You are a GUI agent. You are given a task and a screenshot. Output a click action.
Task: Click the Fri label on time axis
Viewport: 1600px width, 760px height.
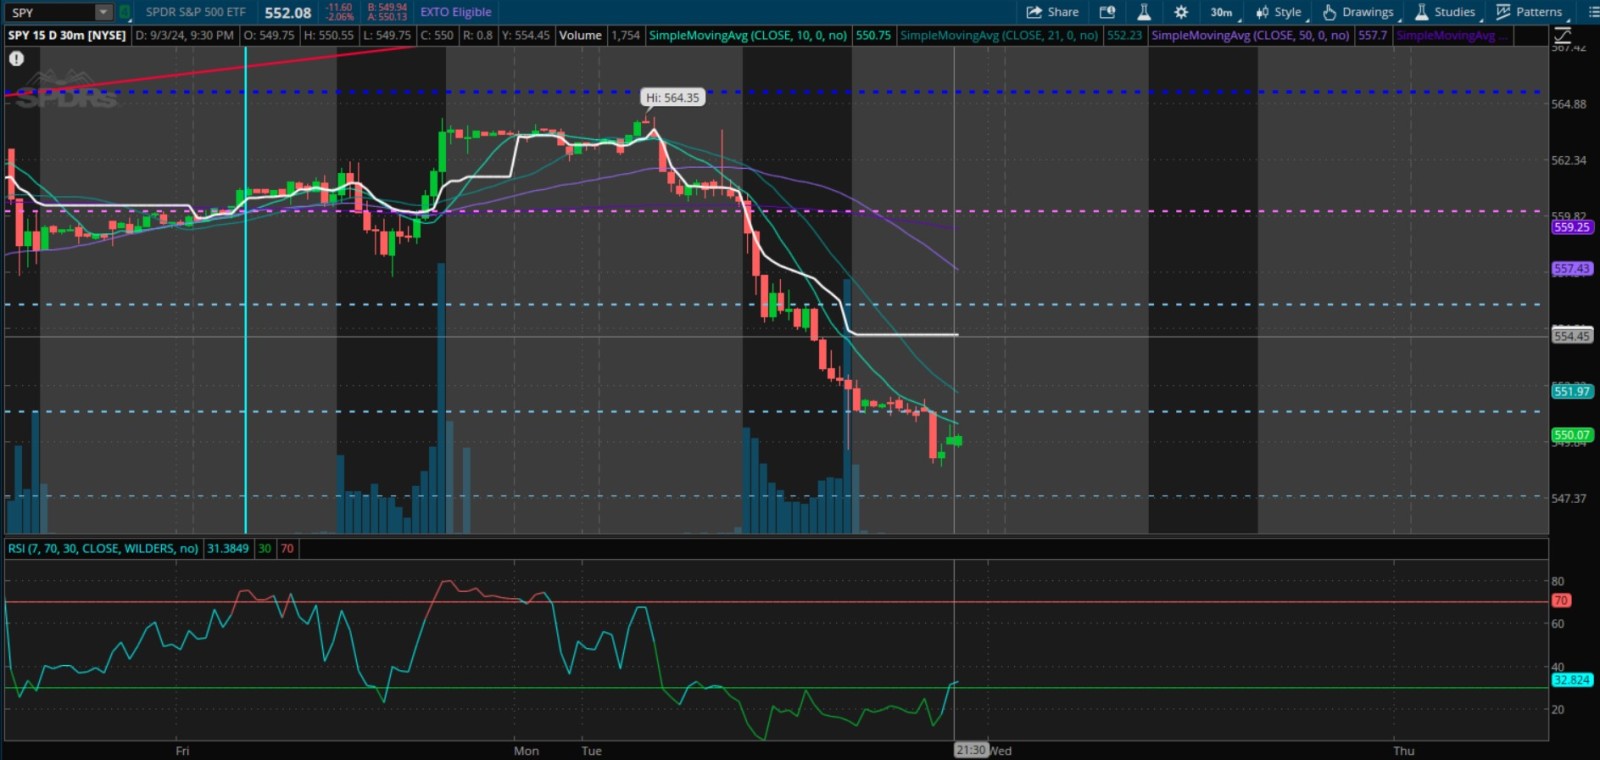point(182,751)
